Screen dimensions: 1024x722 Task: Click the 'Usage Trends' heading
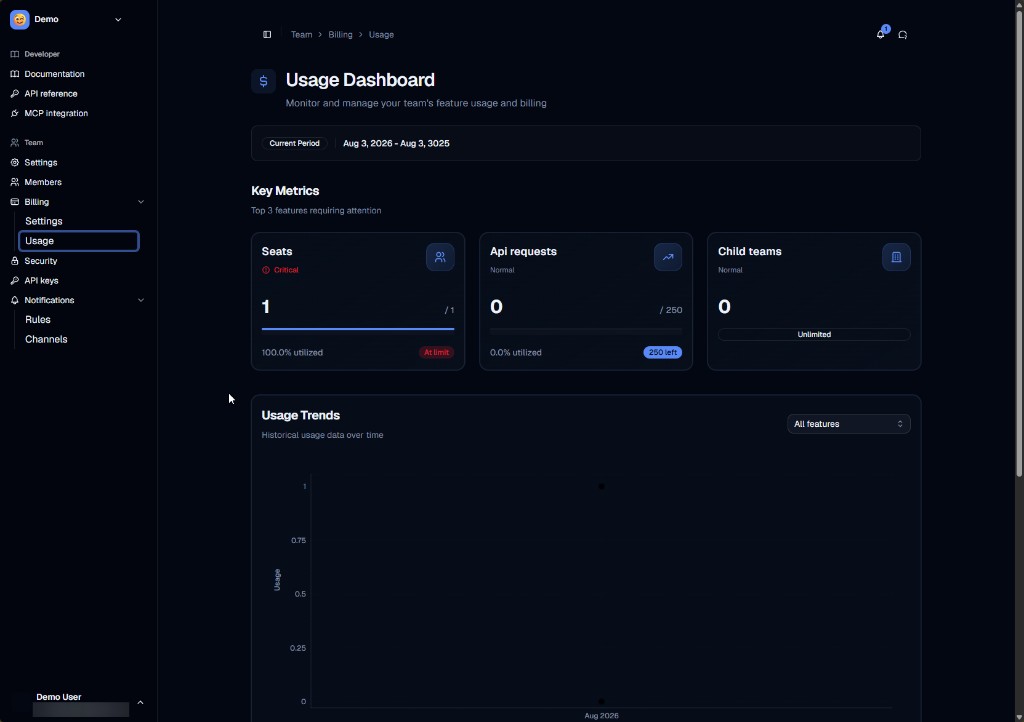300,415
